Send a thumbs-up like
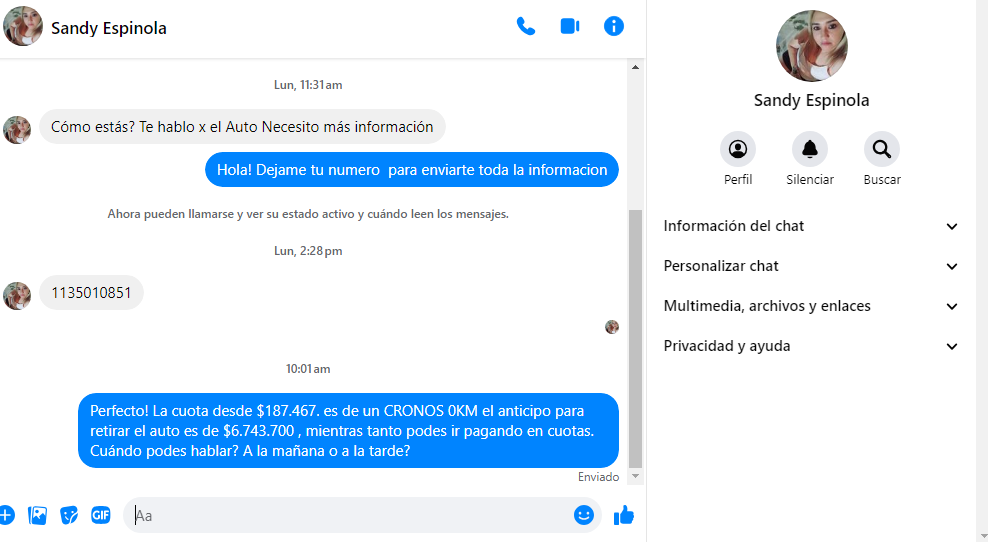 (624, 515)
